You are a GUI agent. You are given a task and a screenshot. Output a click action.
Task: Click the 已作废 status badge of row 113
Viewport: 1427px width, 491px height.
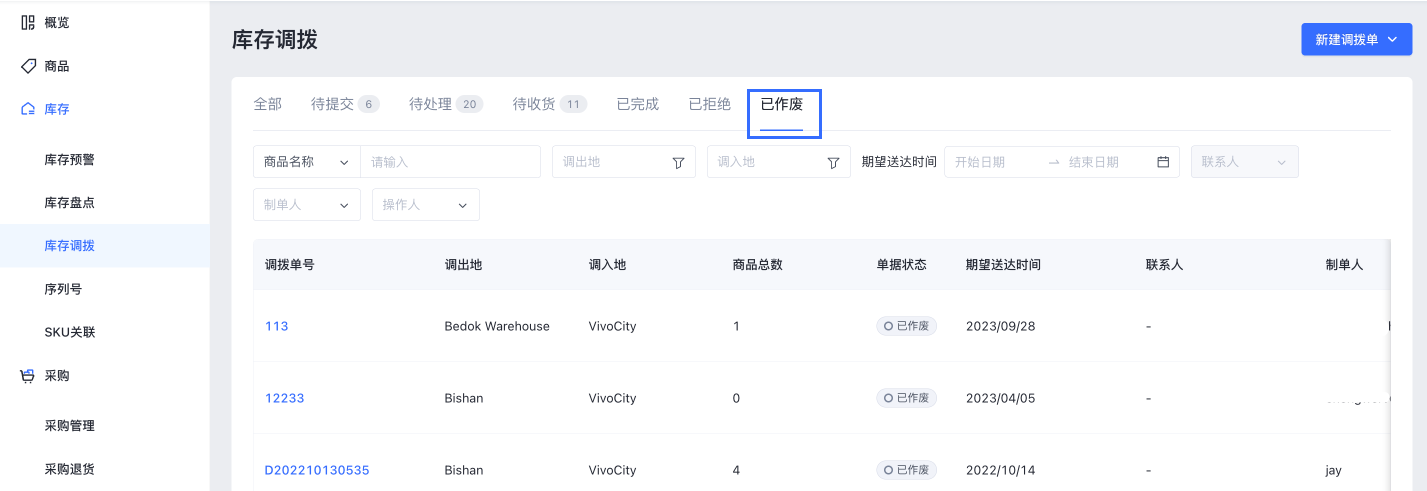tap(907, 326)
